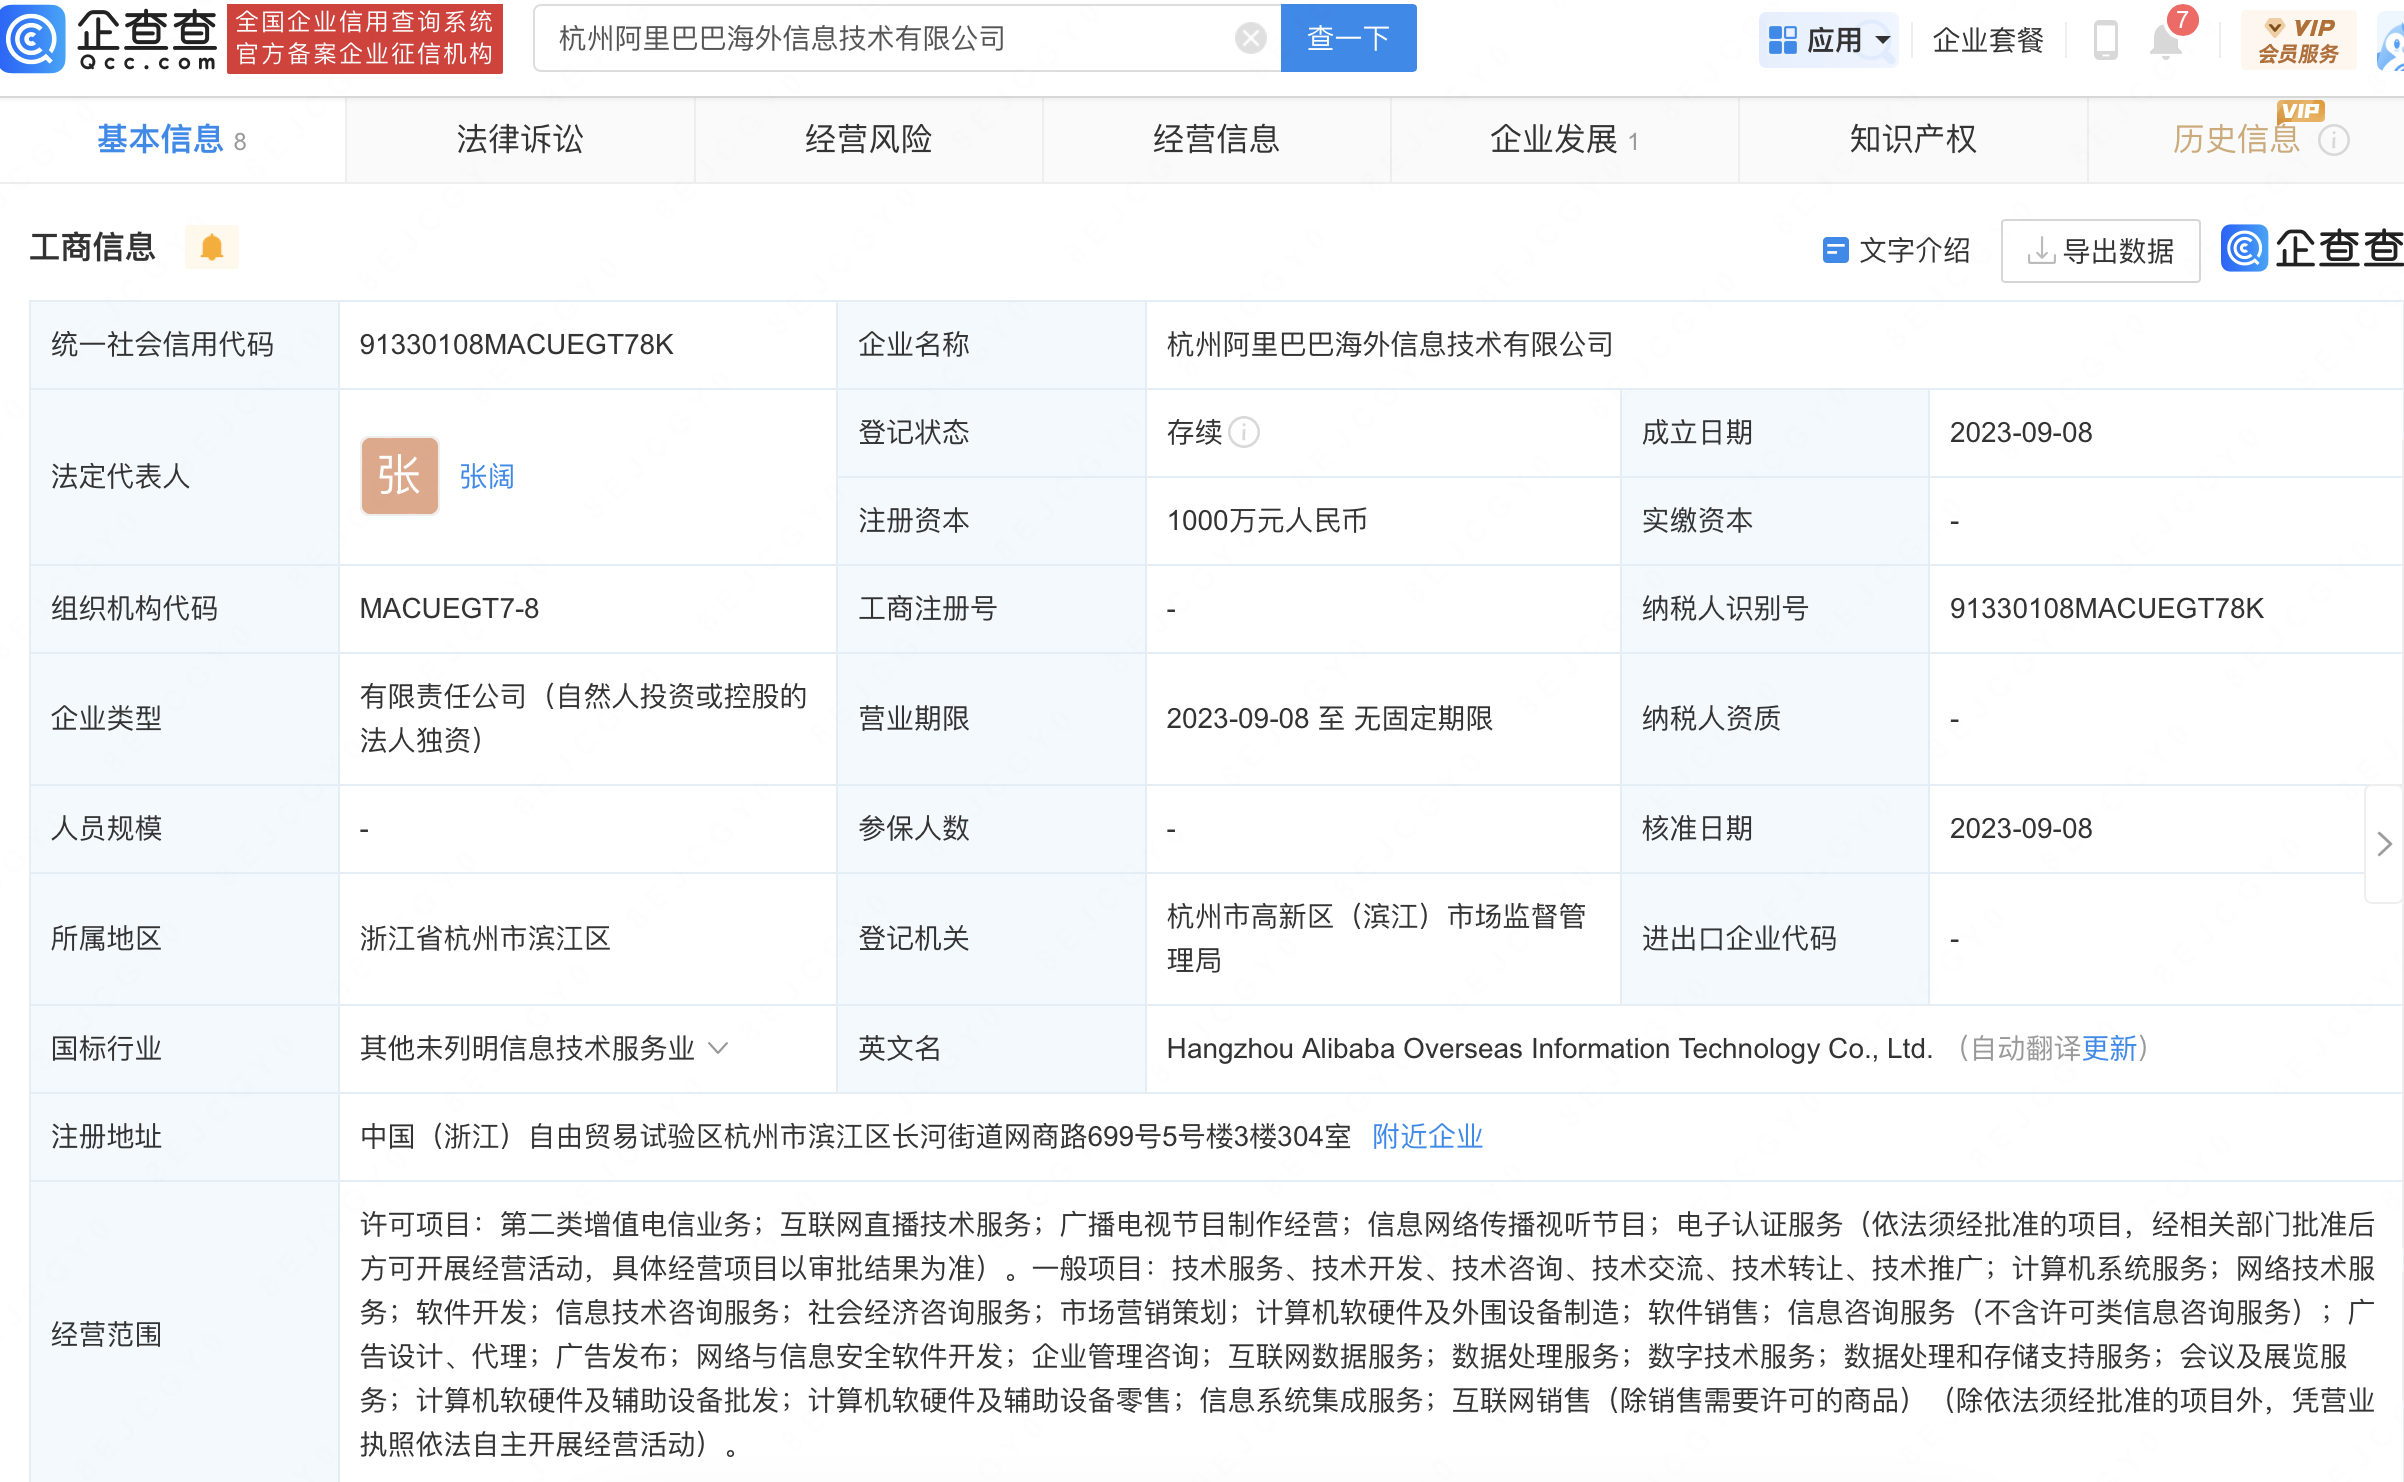Open the 知识产权 tab

pos(1912,139)
